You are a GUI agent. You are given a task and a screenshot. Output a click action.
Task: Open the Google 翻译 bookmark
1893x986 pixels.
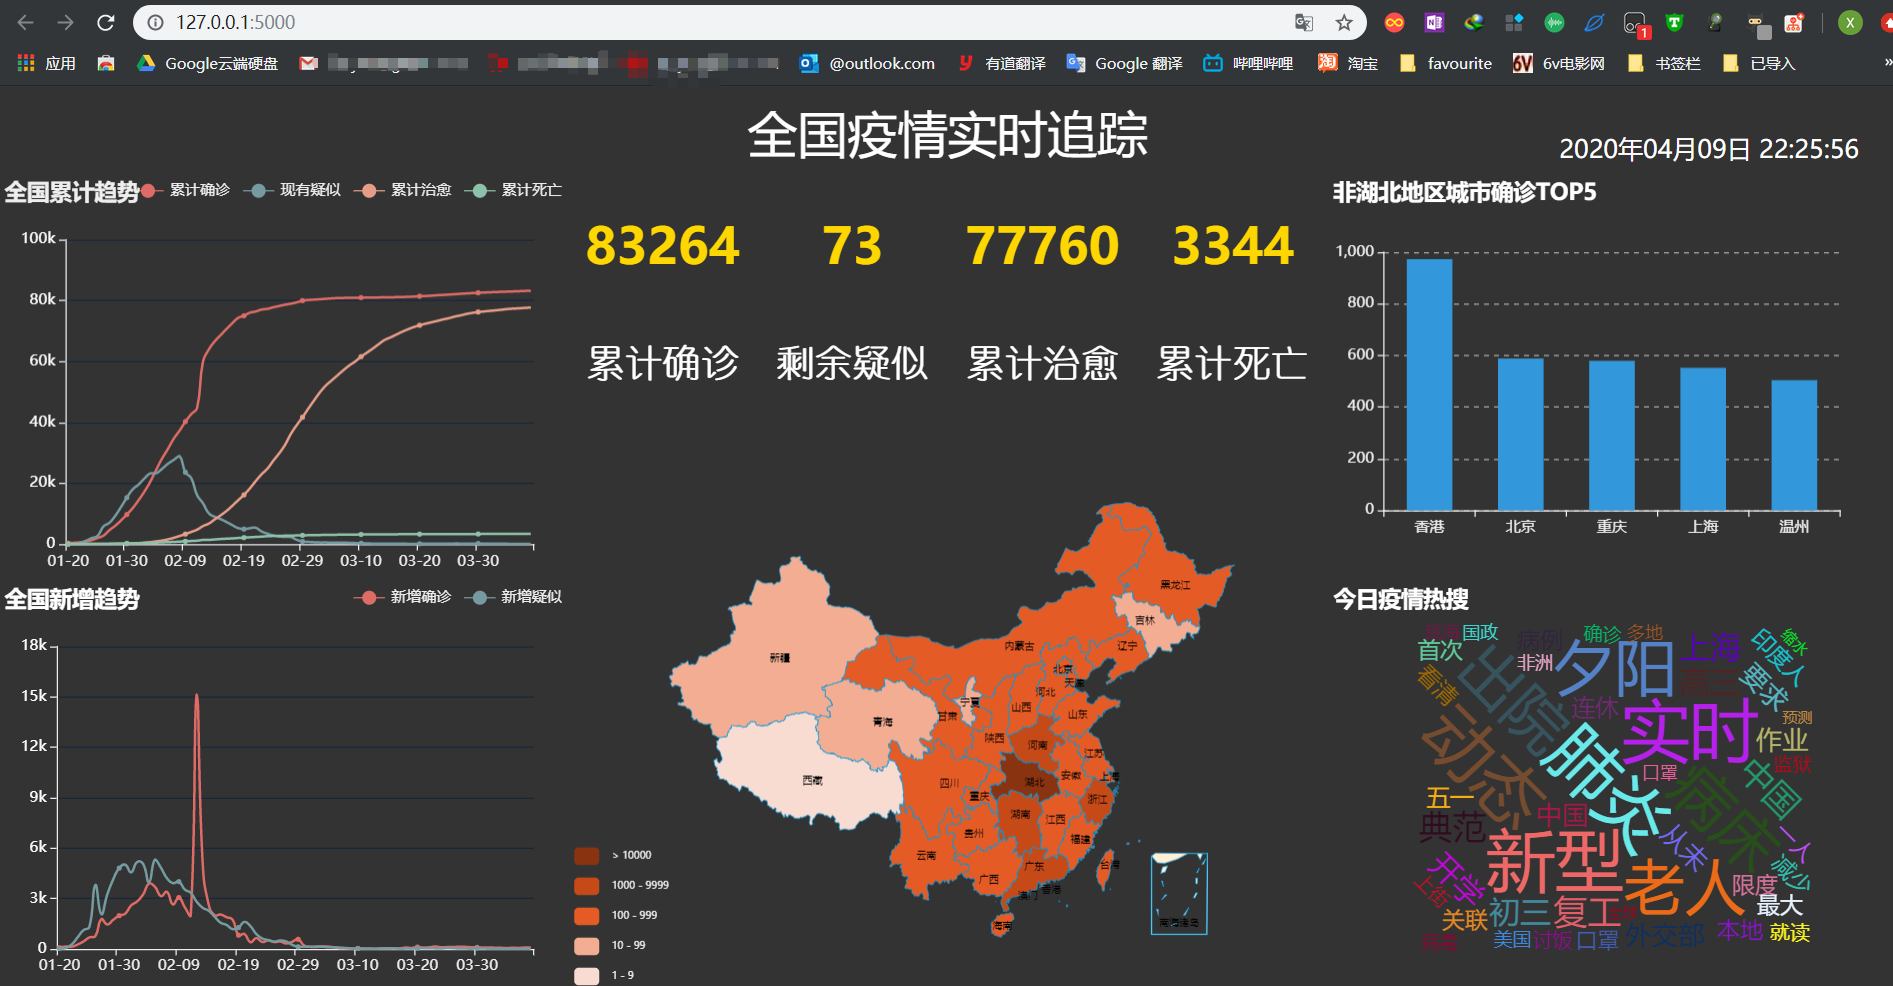[1125, 63]
